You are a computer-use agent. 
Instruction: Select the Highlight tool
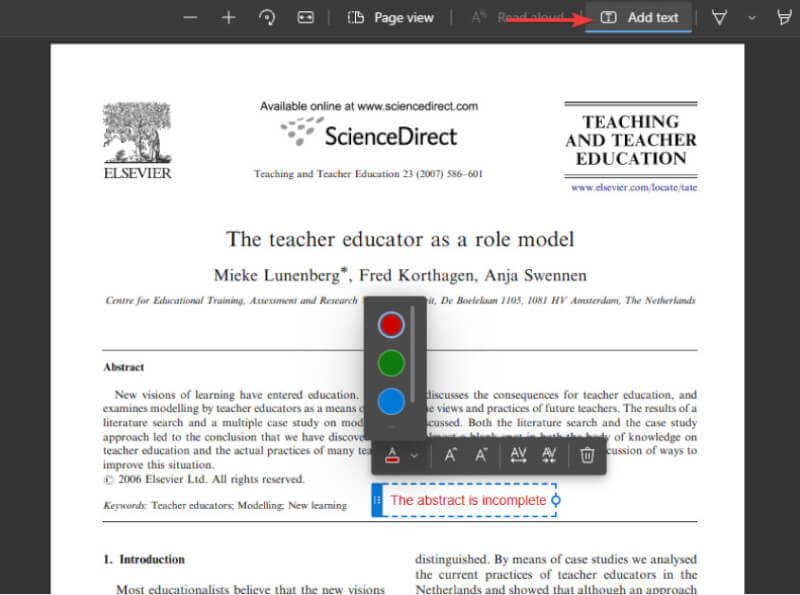[x=785, y=17]
